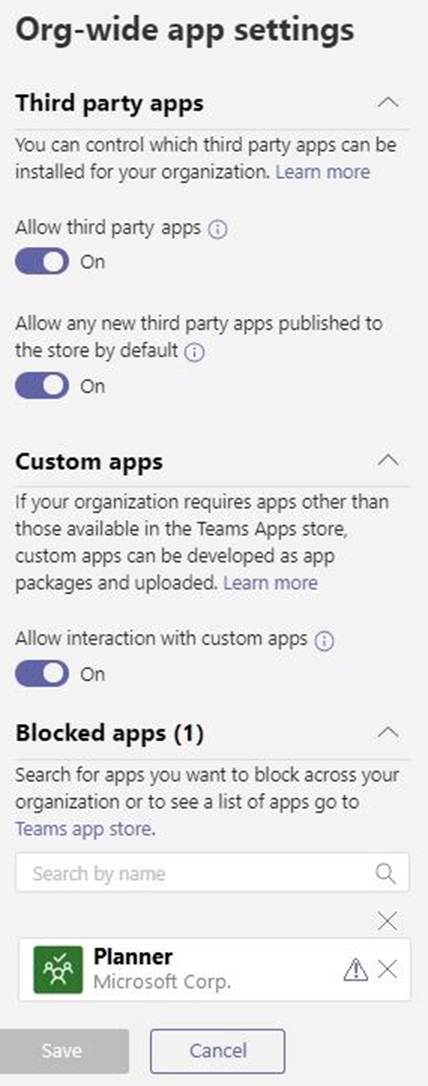
Task: Collapse the Blocked apps section
Action: click(389, 732)
